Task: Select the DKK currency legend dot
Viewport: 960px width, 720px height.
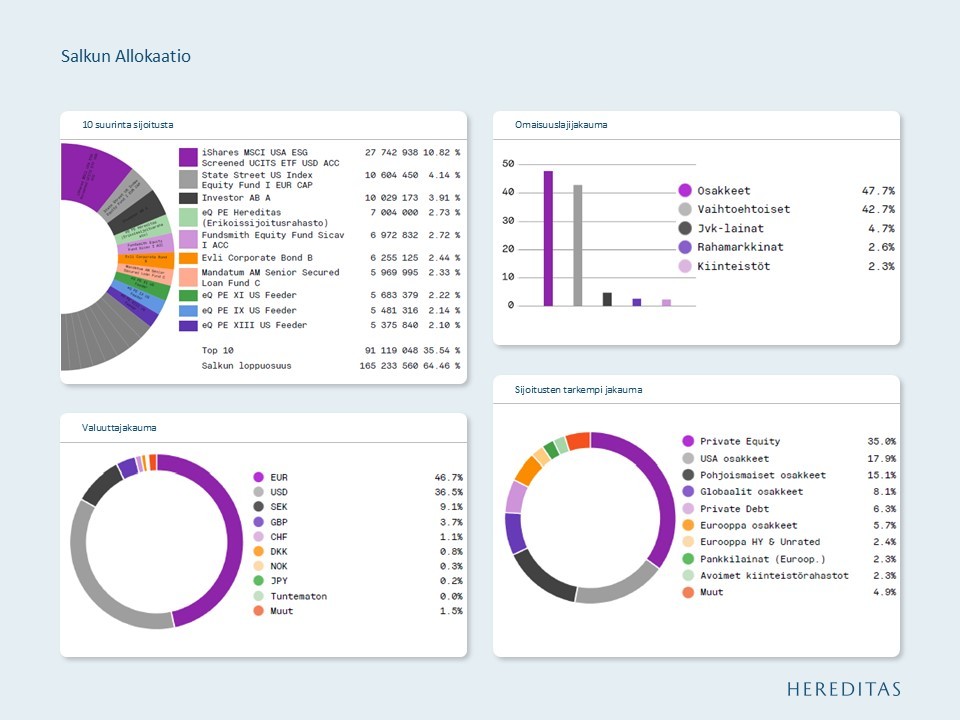Action: coord(258,551)
